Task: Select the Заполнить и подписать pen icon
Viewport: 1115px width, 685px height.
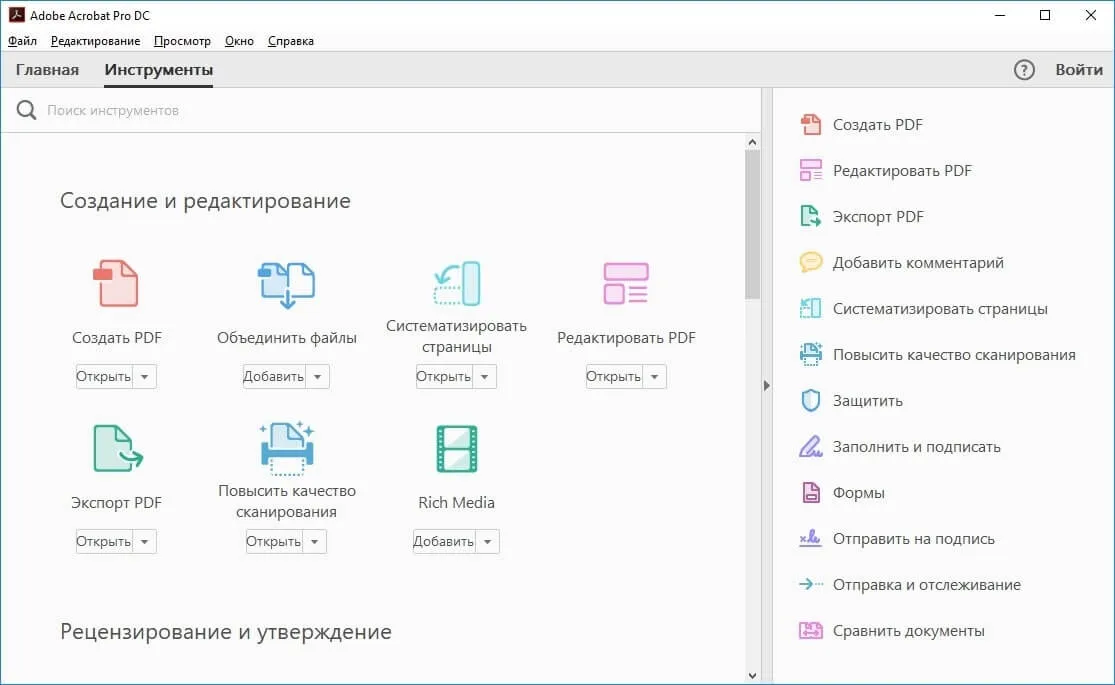Action: pyautogui.click(x=810, y=446)
